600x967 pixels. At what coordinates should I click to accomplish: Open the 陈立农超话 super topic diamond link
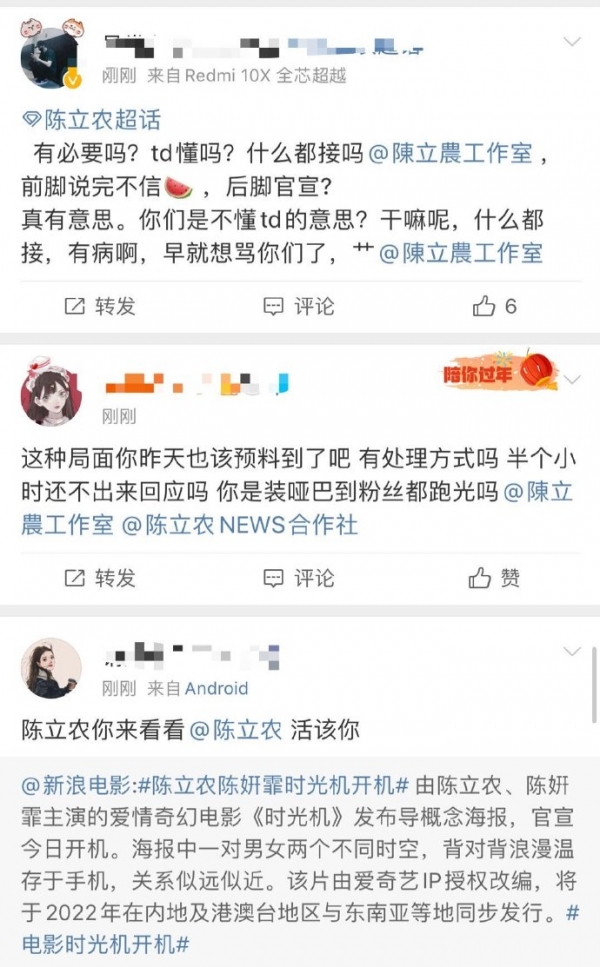point(91,120)
